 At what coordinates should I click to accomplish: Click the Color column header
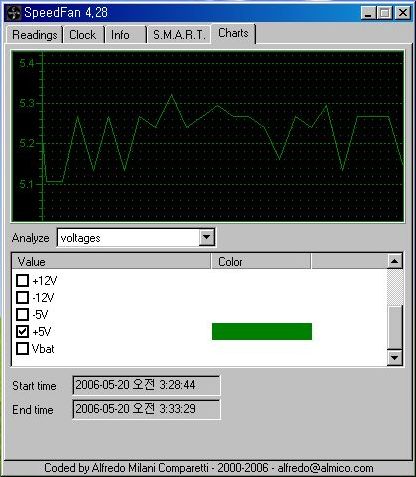tap(261, 261)
